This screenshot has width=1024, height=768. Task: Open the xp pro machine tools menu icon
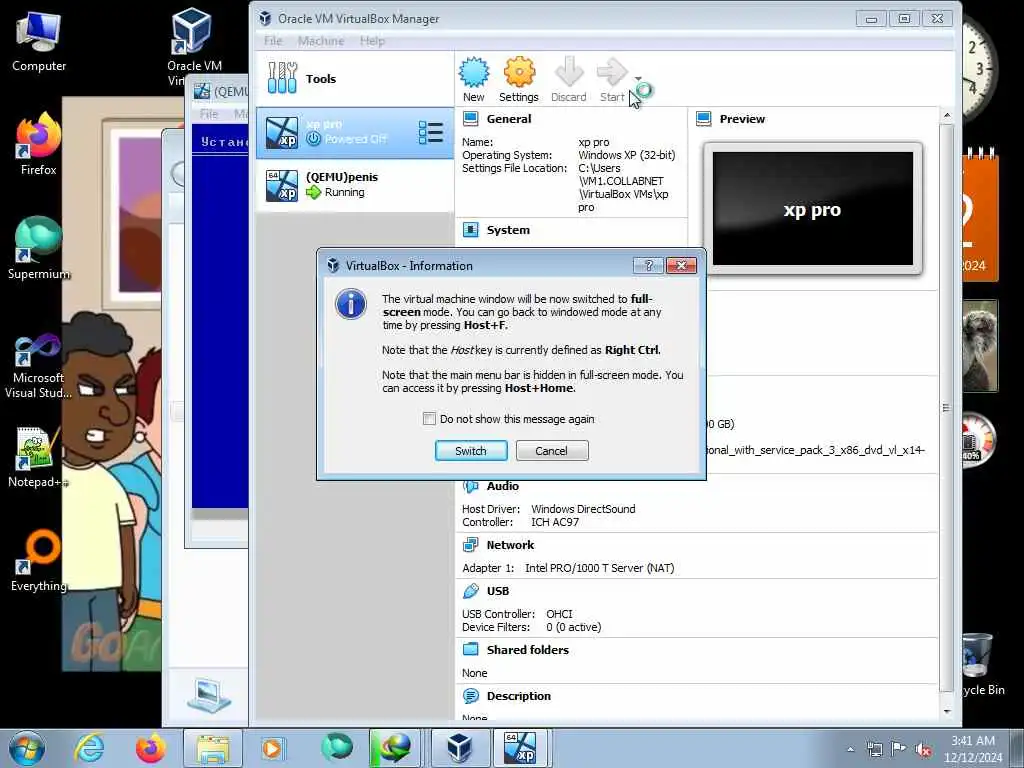[430, 133]
